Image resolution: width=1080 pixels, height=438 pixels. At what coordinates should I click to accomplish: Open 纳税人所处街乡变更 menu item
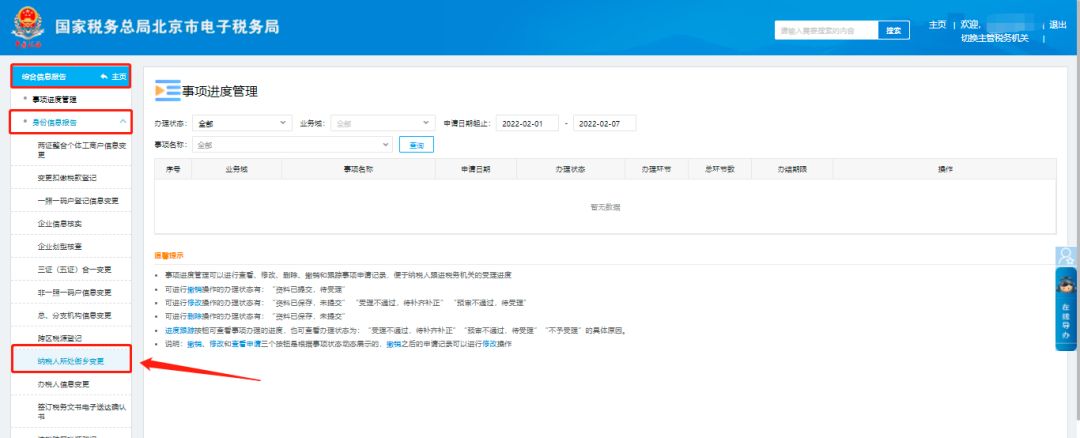pos(71,361)
